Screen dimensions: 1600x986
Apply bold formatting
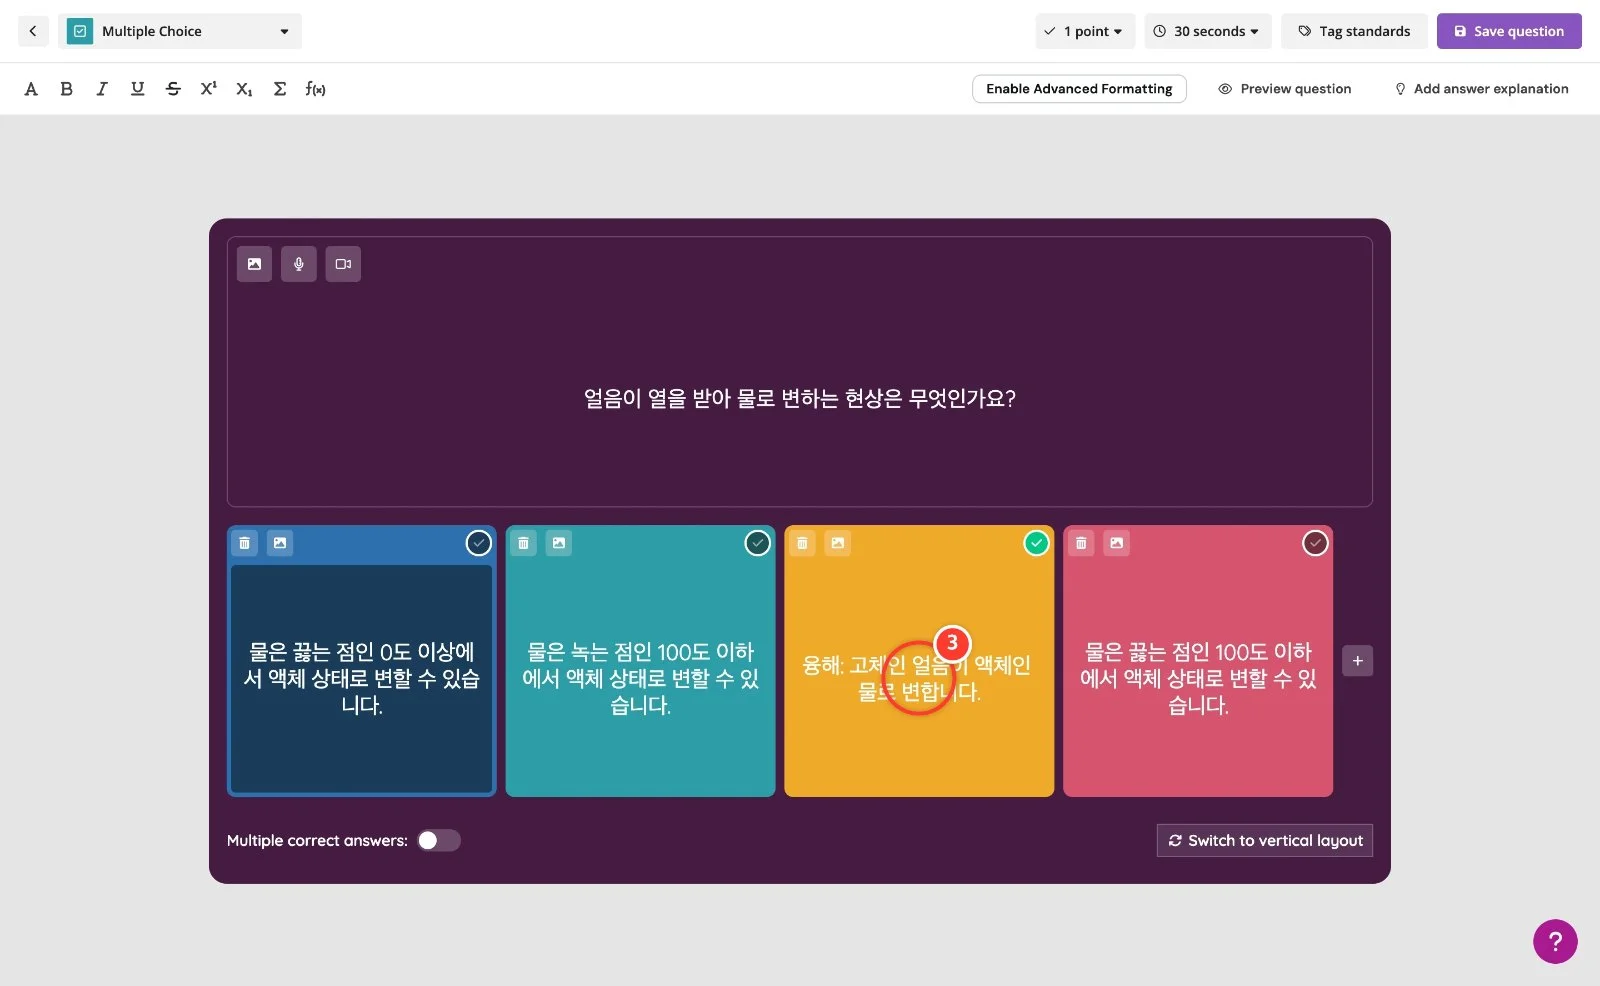66,89
